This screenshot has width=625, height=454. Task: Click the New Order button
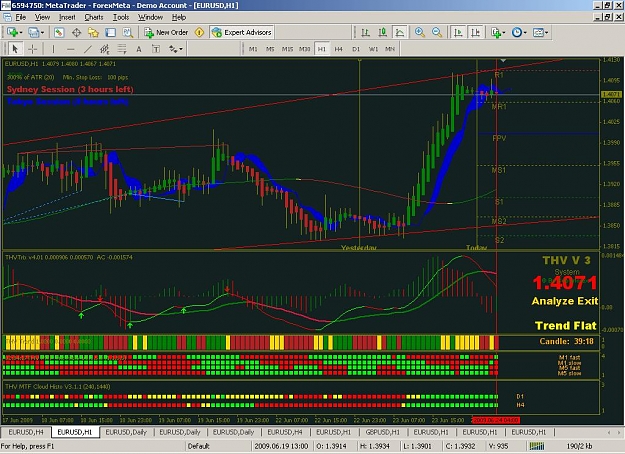coord(166,32)
